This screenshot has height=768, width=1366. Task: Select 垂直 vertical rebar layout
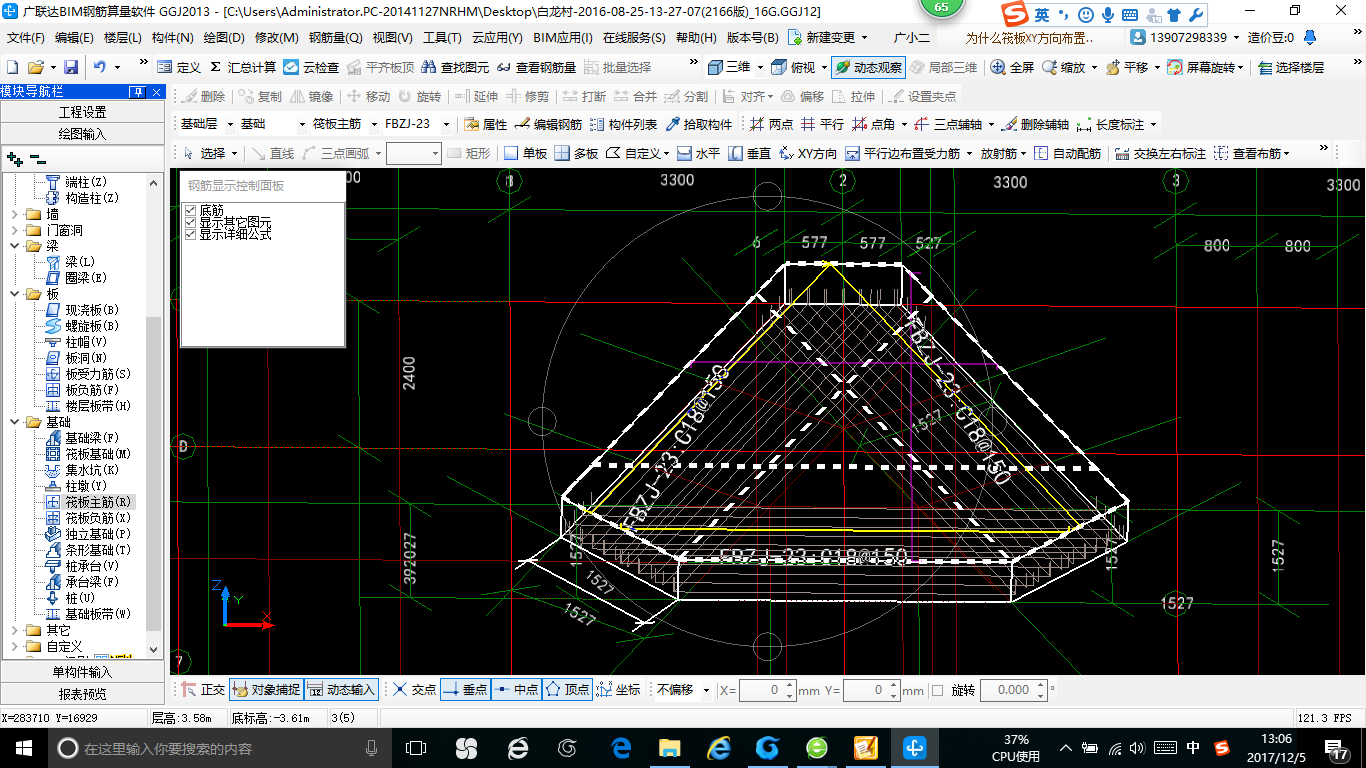pos(749,153)
